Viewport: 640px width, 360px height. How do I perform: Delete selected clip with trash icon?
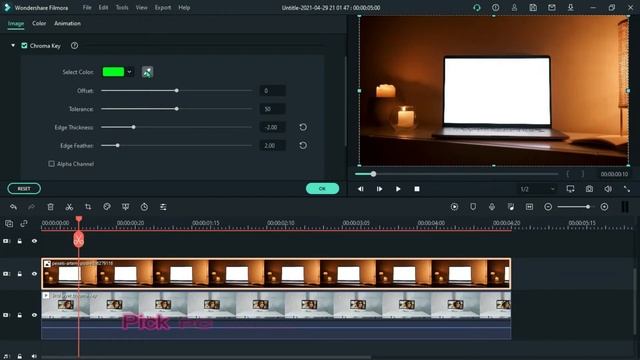pyautogui.click(x=51, y=207)
